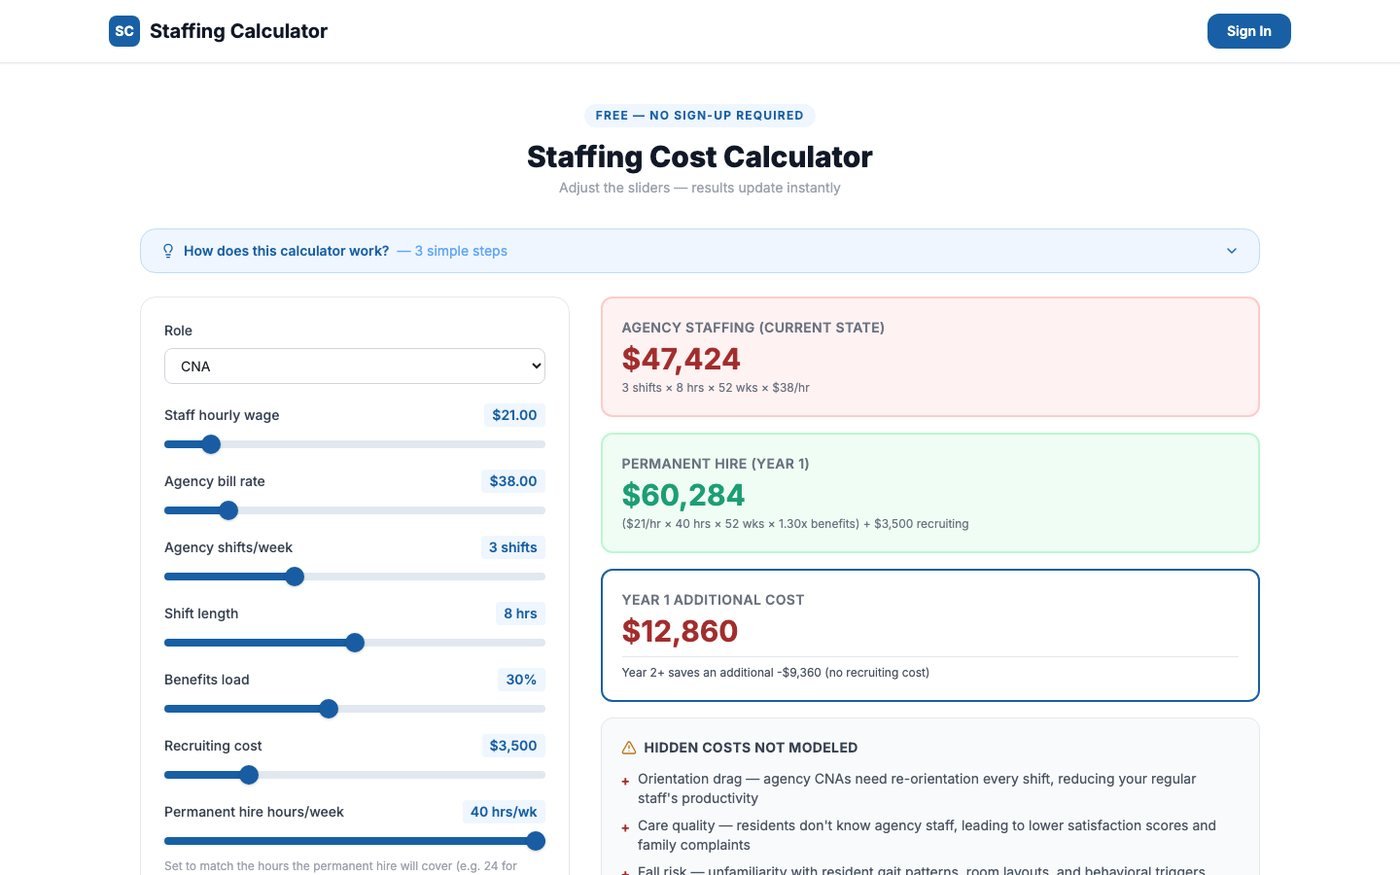
Task: Click the 30% benefits load value
Action: click(521, 679)
